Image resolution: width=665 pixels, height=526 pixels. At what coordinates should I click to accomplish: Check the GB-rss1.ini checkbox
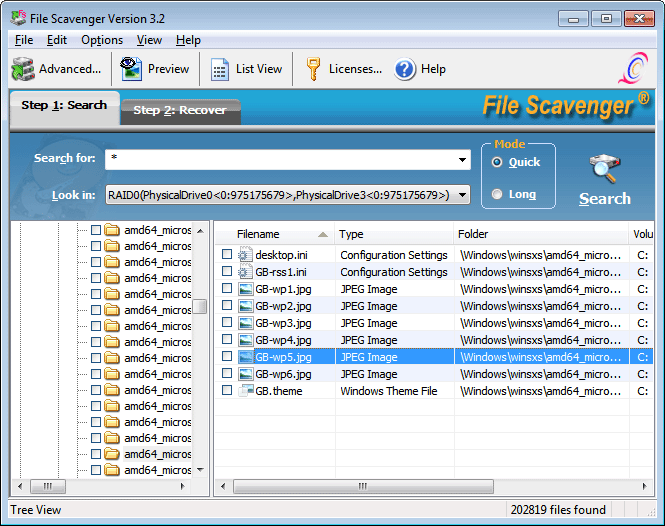pyautogui.click(x=227, y=271)
